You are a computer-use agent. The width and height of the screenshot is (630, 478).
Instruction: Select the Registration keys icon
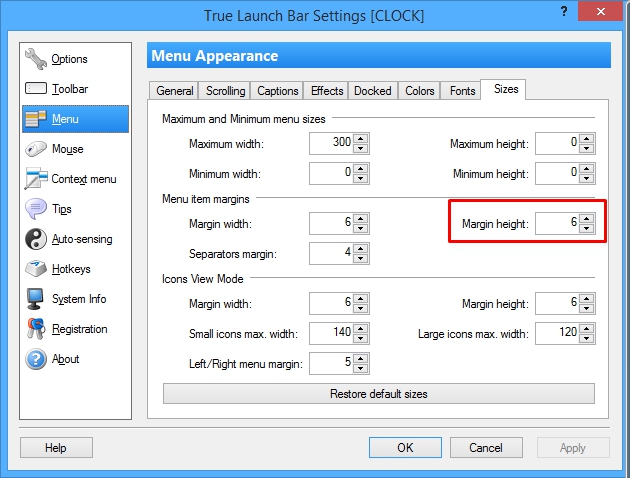coord(36,329)
